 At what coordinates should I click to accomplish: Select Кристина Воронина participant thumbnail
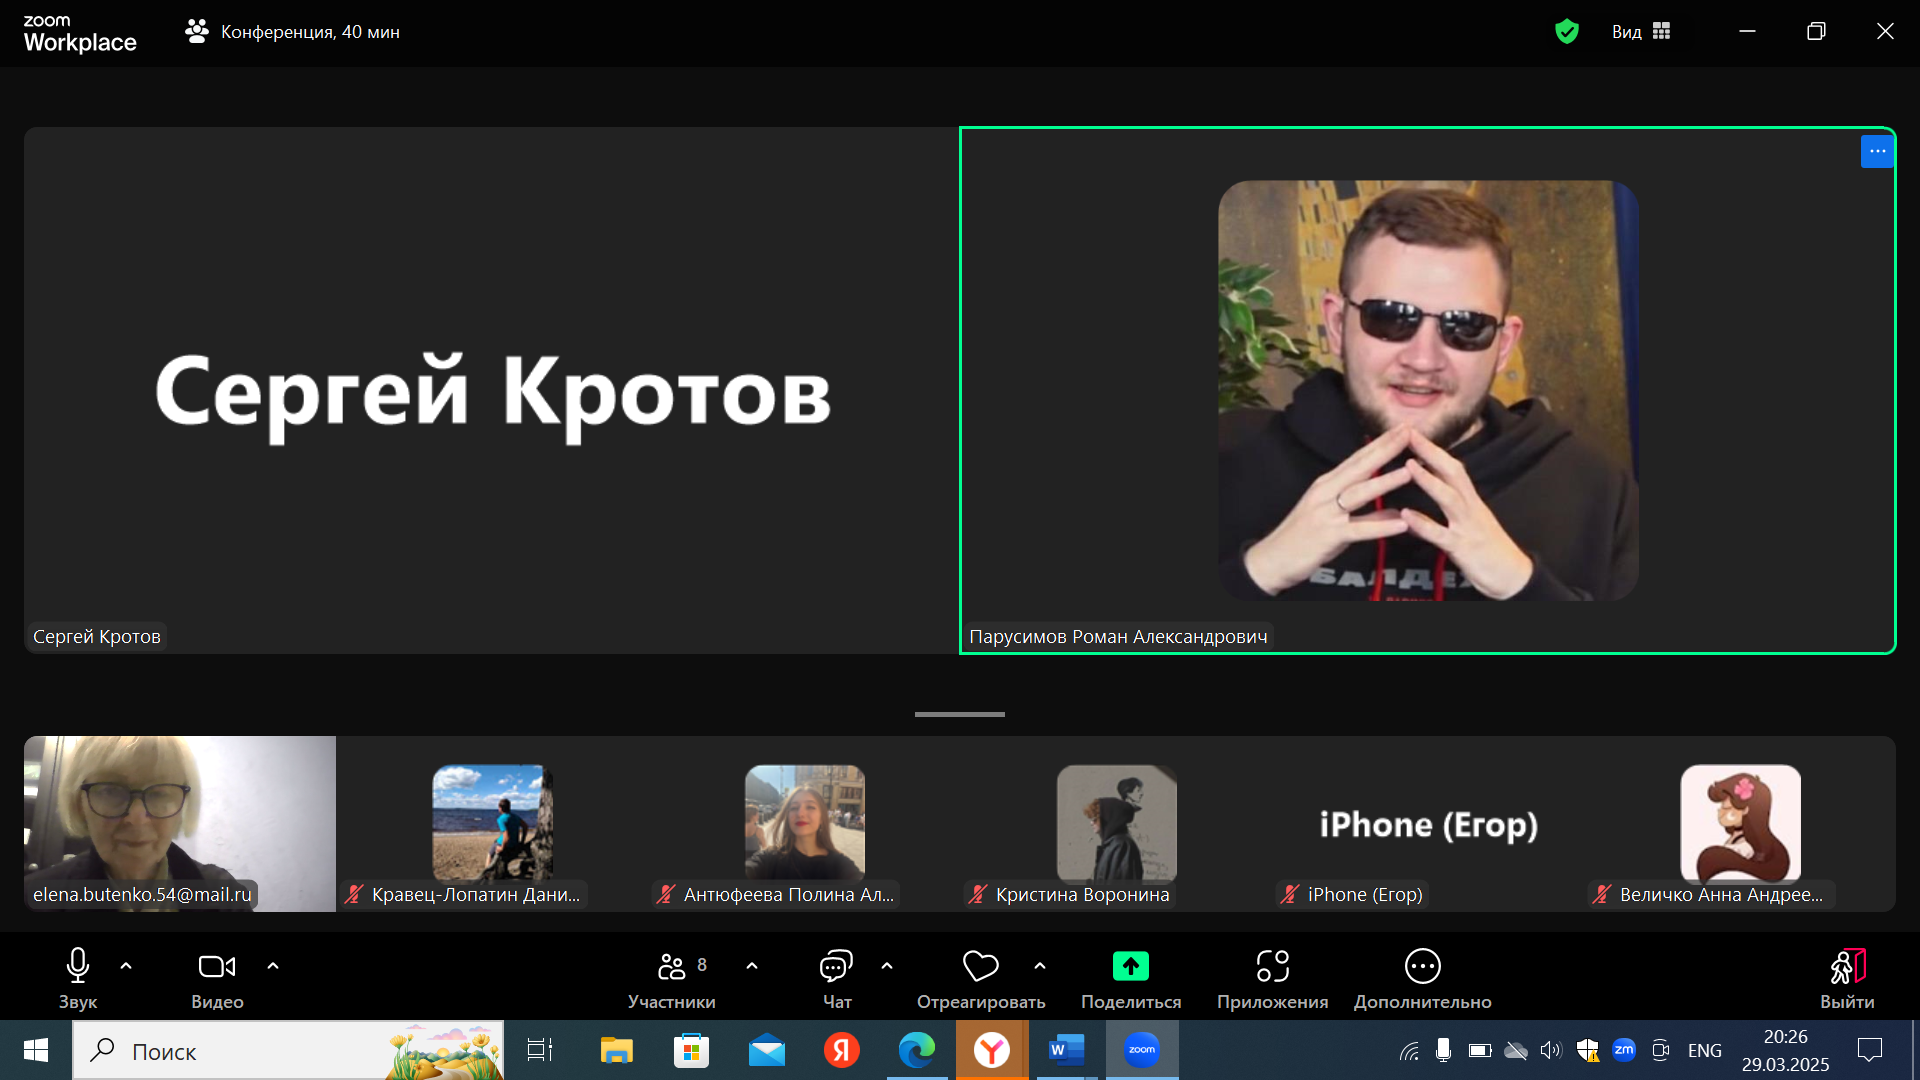click(x=1116, y=824)
